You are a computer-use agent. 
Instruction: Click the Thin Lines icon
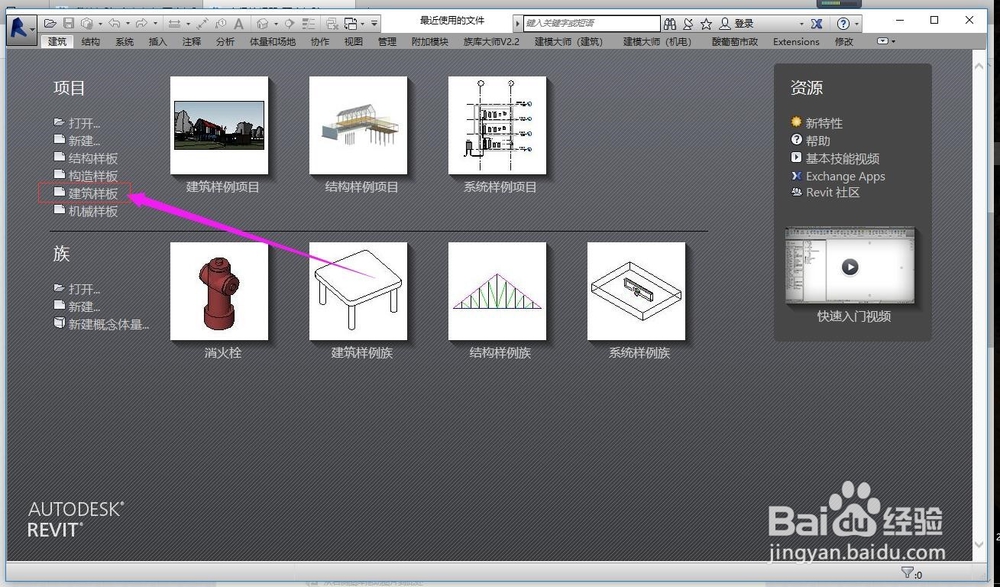[309, 24]
